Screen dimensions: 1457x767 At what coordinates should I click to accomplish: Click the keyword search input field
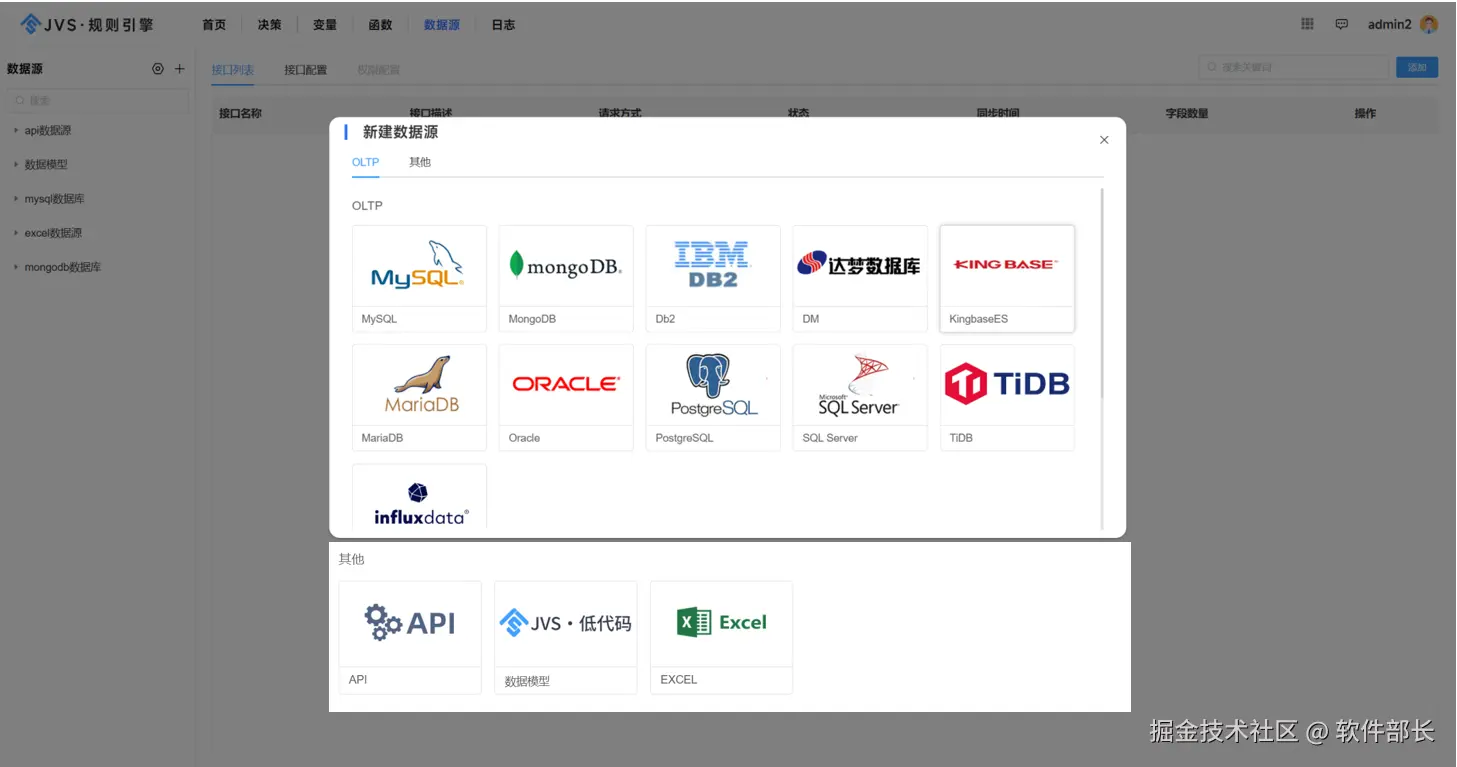(x=1292, y=67)
